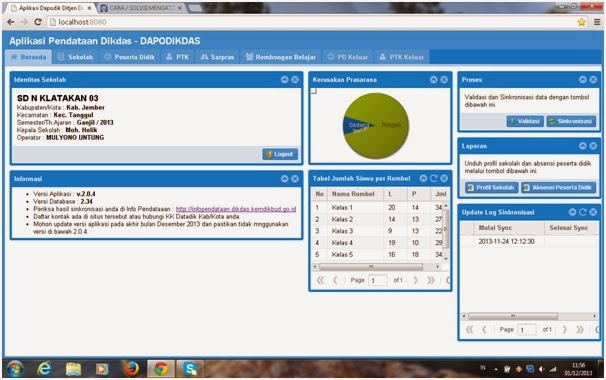Refresh Tabel Jumlah Siswa per Rombel
The width and height of the screenshot is (606, 380).
(434, 178)
